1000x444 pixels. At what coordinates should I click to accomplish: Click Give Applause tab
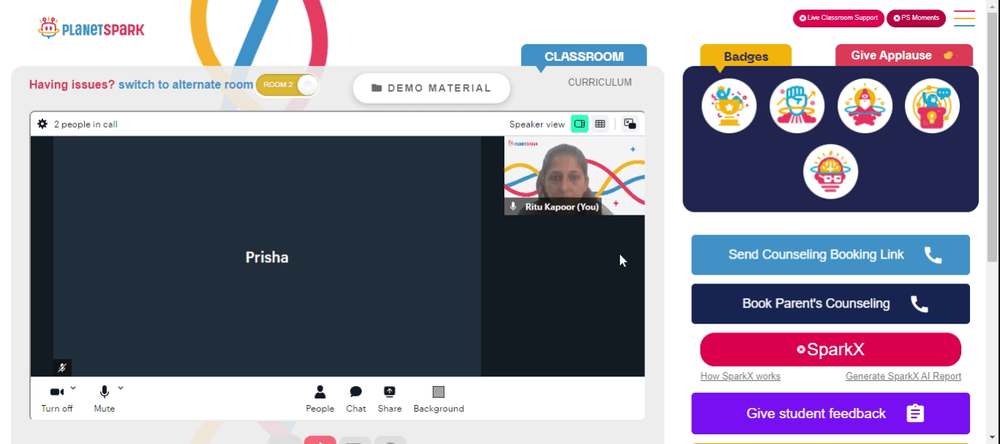click(904, 56)
